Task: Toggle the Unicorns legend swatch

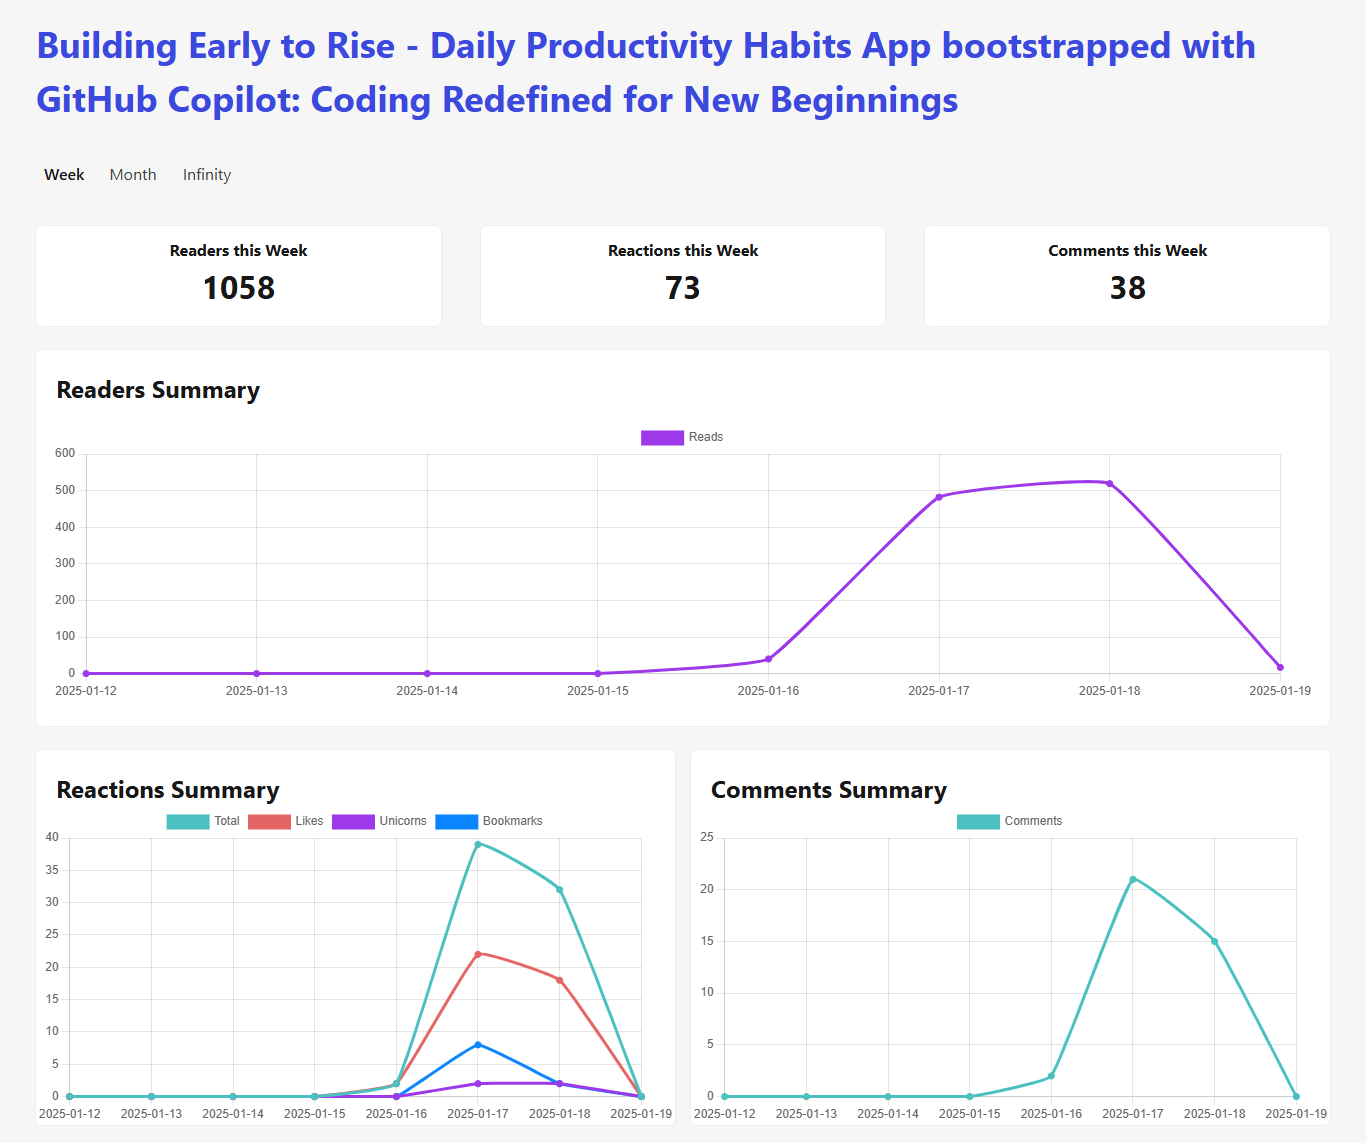Action: point(353,821)
